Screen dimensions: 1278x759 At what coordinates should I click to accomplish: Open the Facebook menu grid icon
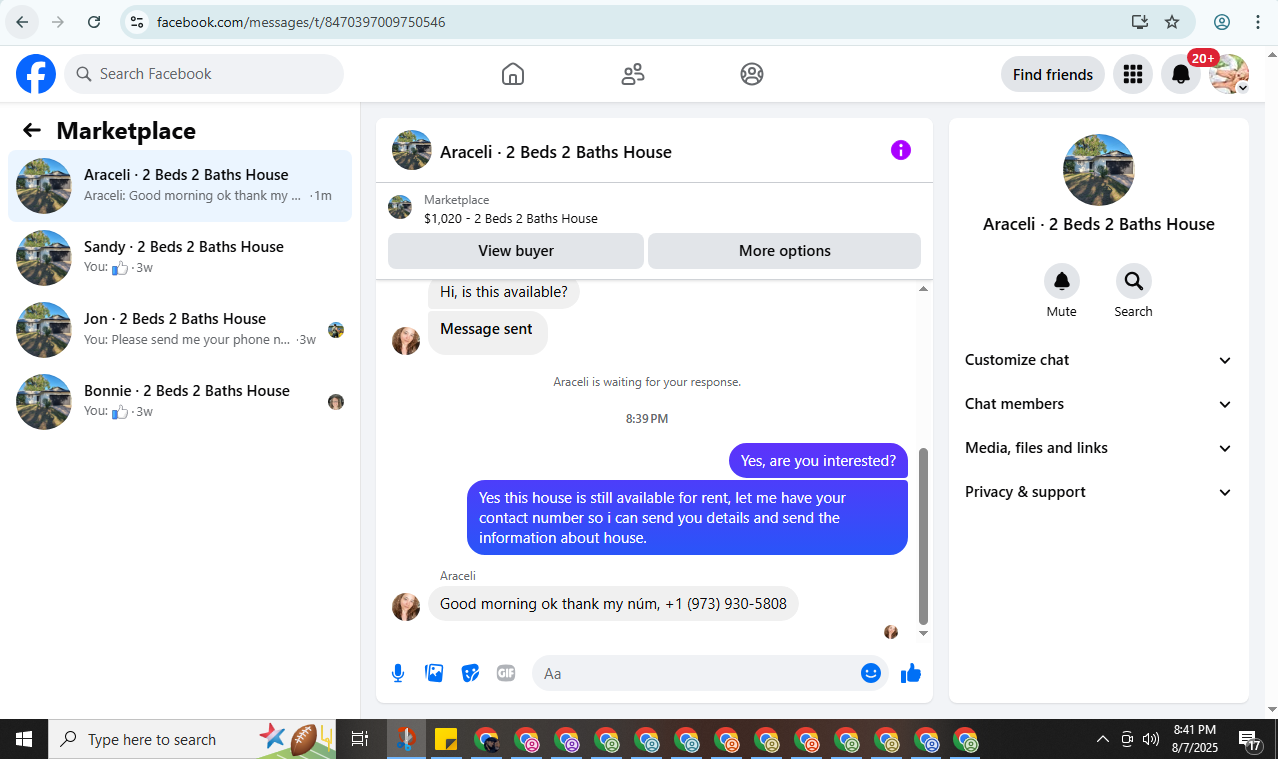point(1133,74)
